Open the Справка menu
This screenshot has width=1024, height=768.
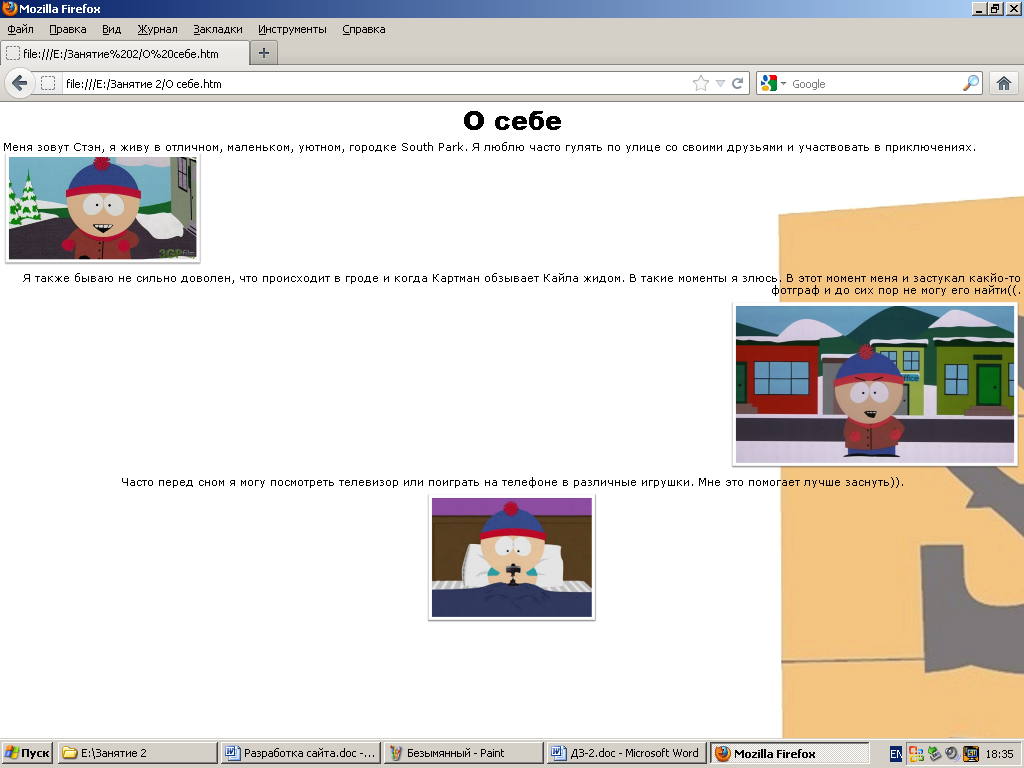pos(364,29)
